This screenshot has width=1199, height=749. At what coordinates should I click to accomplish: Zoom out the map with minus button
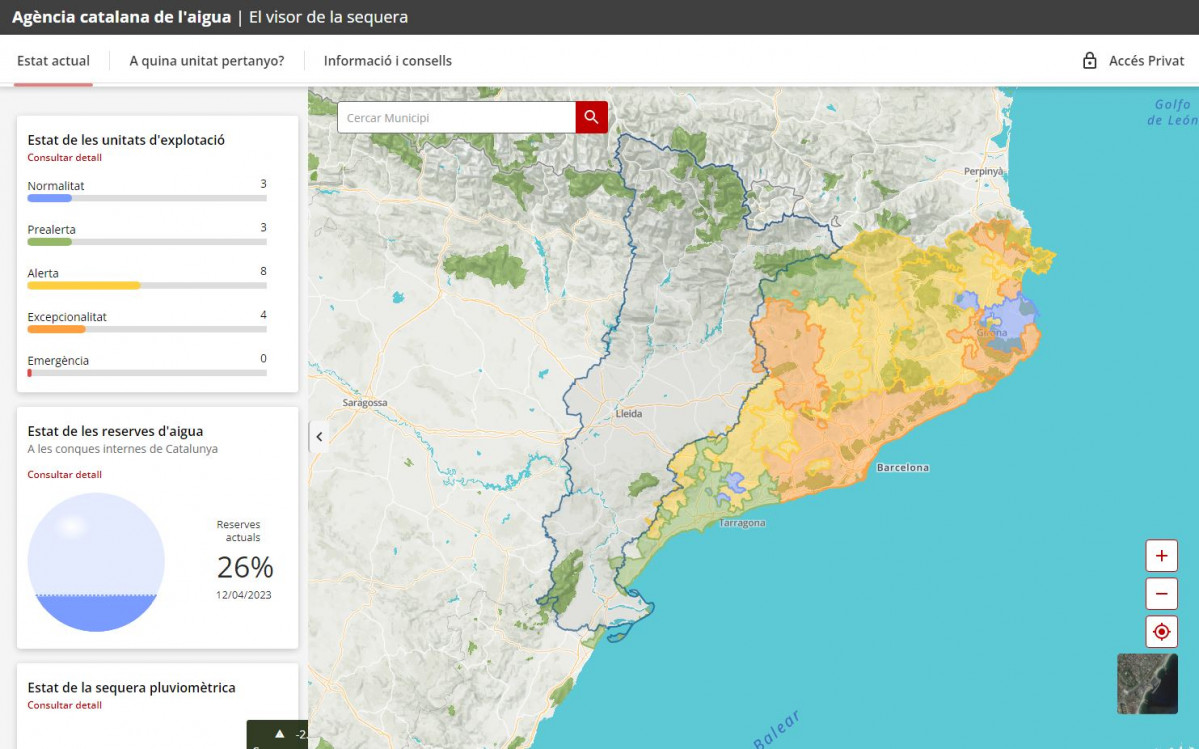click(x=1161, y=594)
